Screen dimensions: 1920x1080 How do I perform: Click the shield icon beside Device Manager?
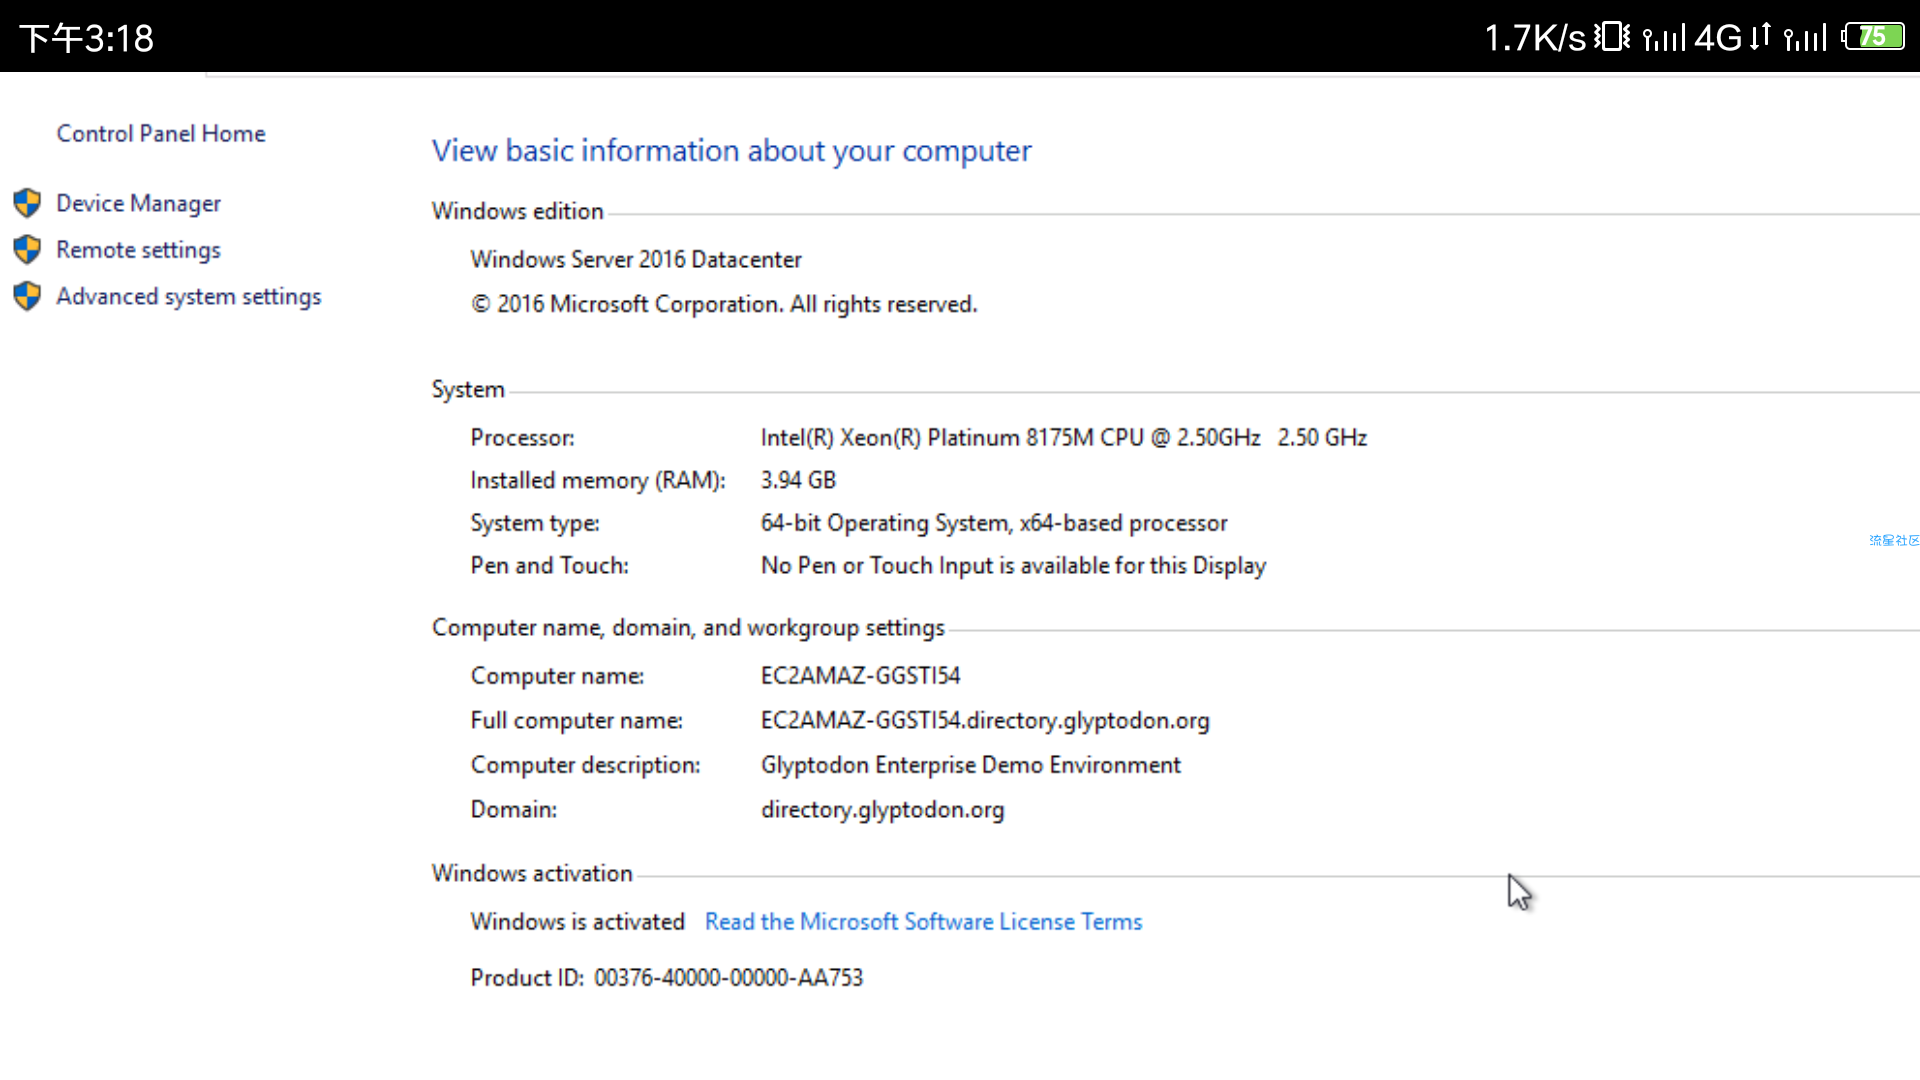tap(27, 203)
